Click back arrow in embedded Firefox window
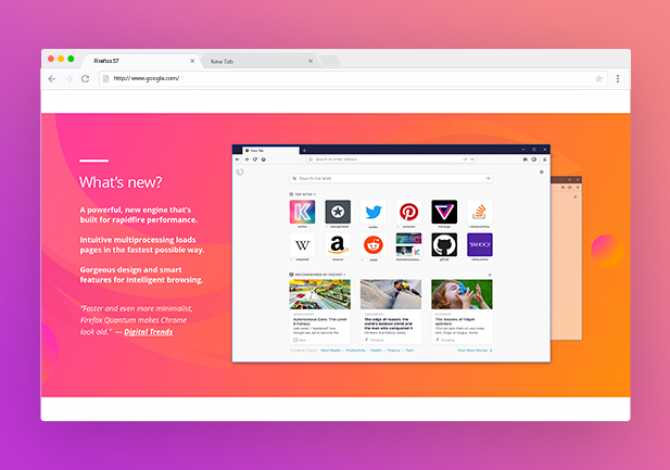The height and width of the screenshot is (470, 670). 238,159
